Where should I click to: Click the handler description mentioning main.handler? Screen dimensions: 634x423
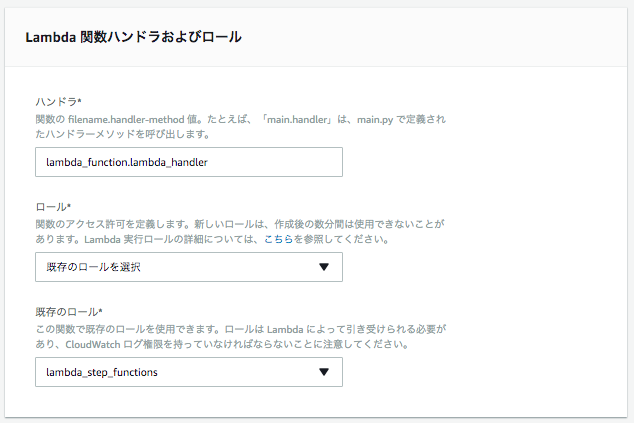coord(241,127)
